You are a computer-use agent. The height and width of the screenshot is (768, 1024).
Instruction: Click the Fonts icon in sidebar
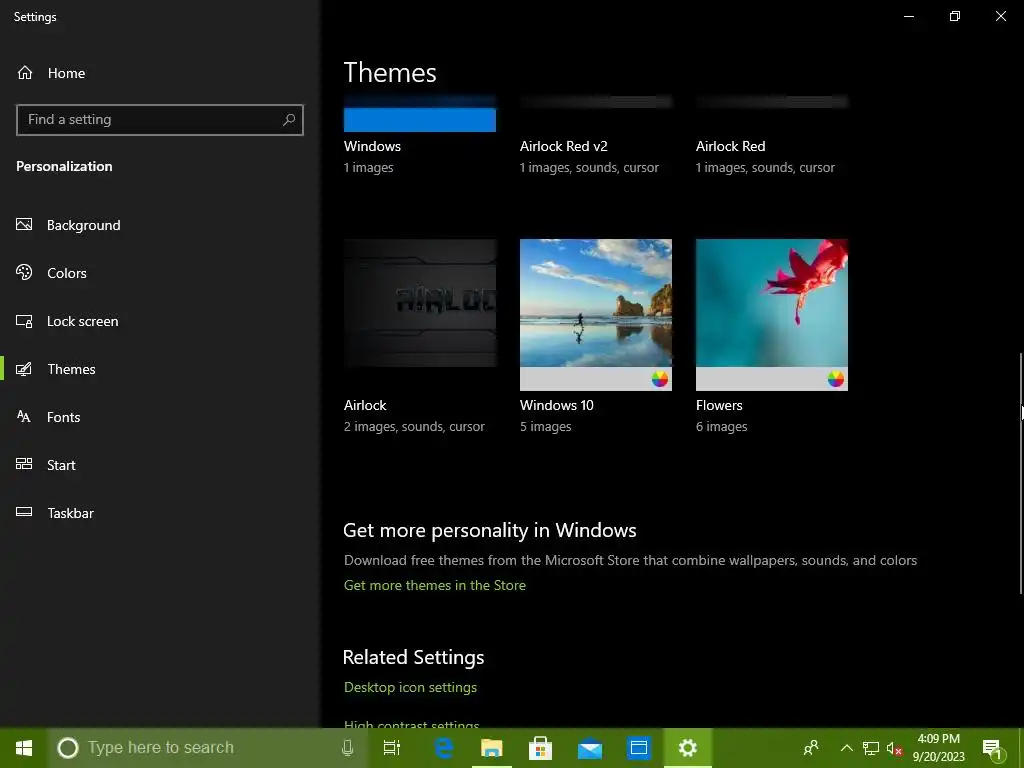24,416
